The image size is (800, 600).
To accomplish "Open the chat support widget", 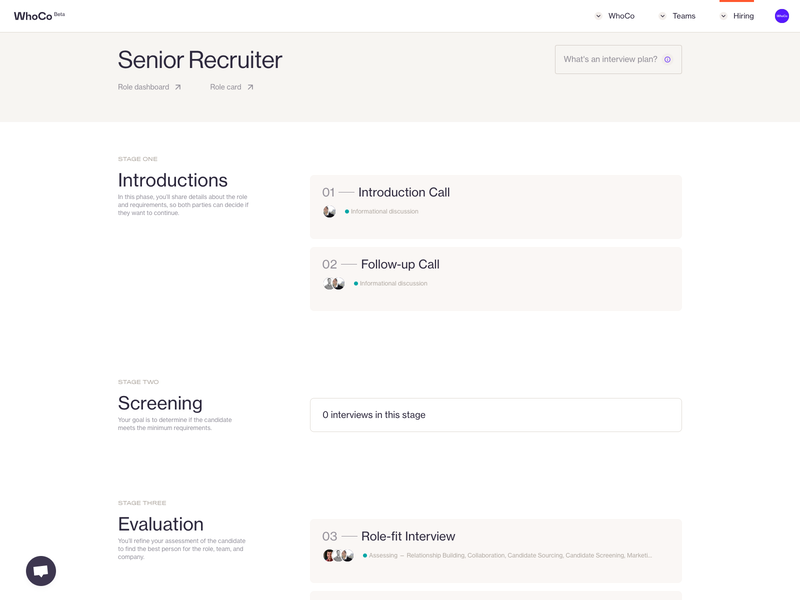I will click(41, 570).
